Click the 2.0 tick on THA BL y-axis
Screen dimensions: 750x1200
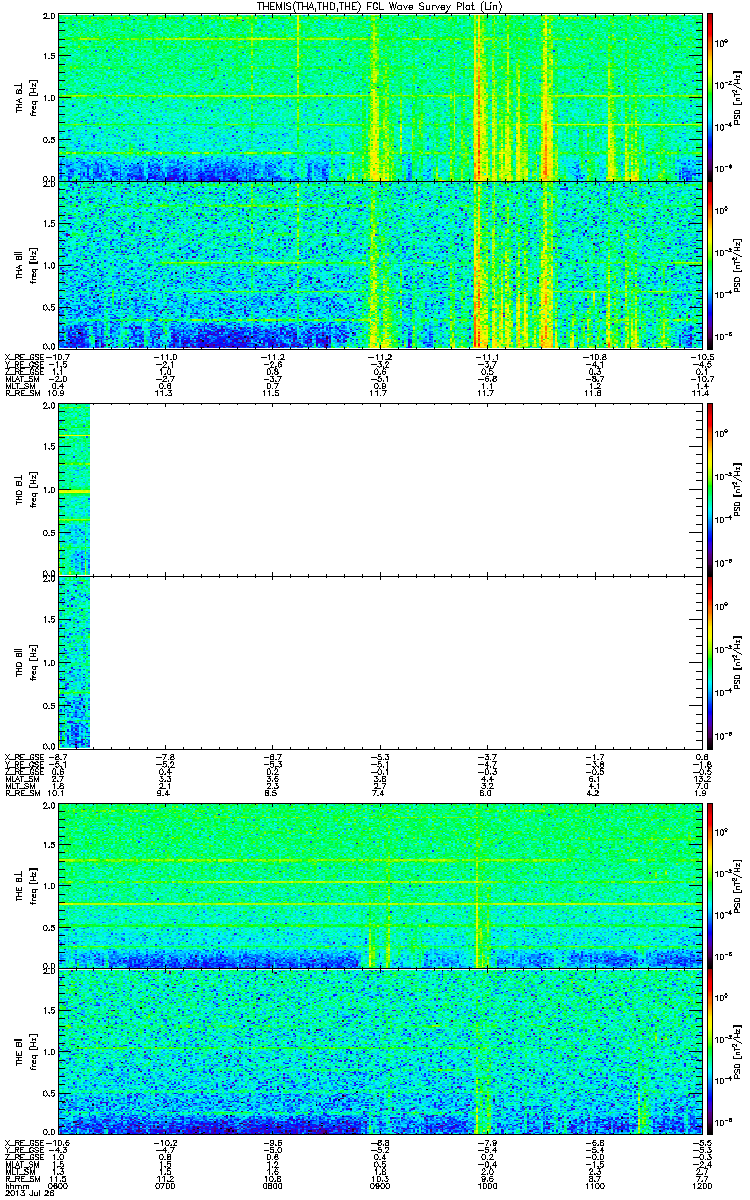[49, 18]
